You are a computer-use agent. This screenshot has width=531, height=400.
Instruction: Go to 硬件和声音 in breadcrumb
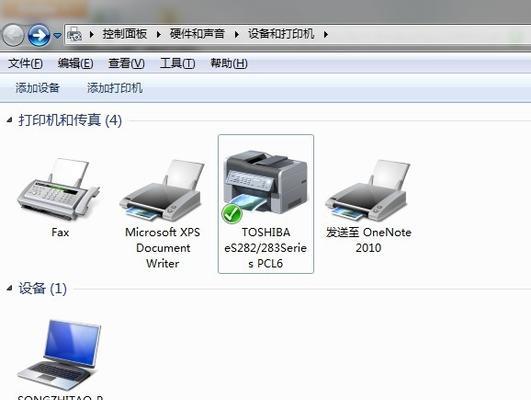click(x=197, y=34)
